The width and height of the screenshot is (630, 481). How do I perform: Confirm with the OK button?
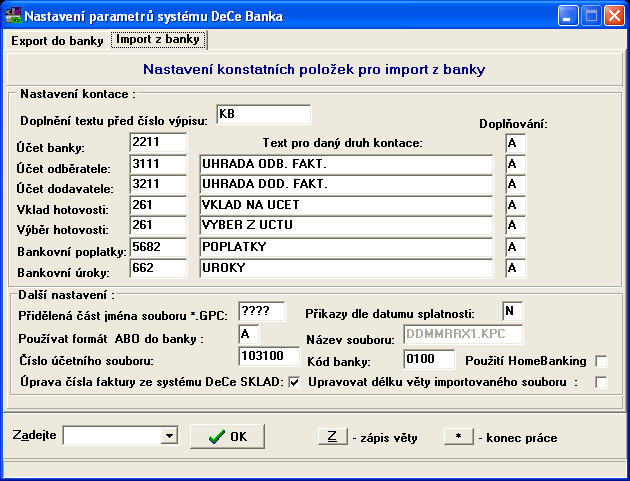227,436
